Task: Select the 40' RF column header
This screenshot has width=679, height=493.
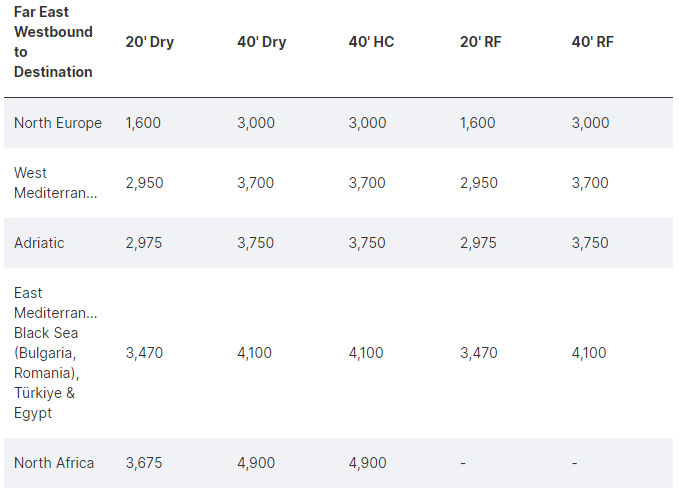Action: click(592, 42)
